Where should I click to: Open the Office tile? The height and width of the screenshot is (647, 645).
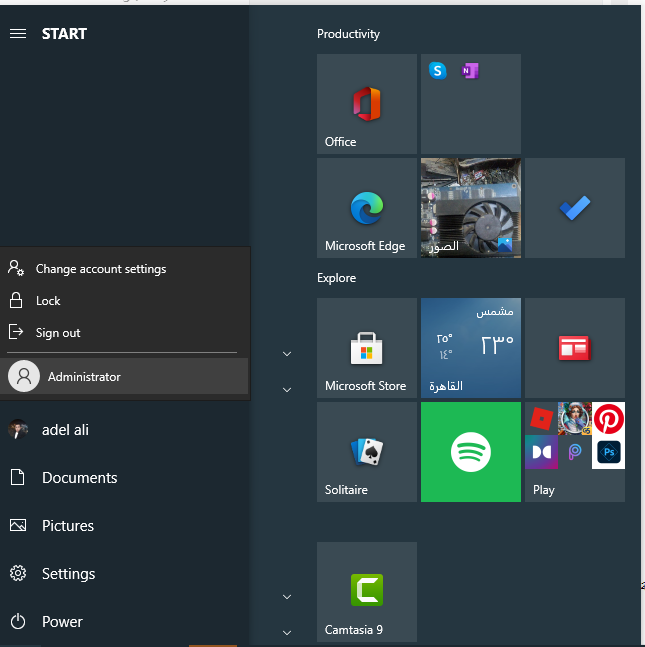pos(367,104)
